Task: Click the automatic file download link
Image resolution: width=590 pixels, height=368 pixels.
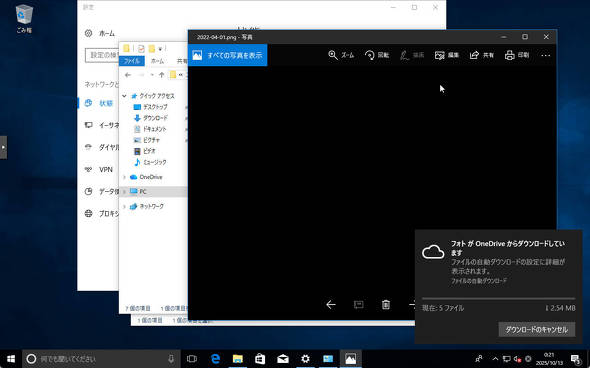Action: tap(479, 281)
